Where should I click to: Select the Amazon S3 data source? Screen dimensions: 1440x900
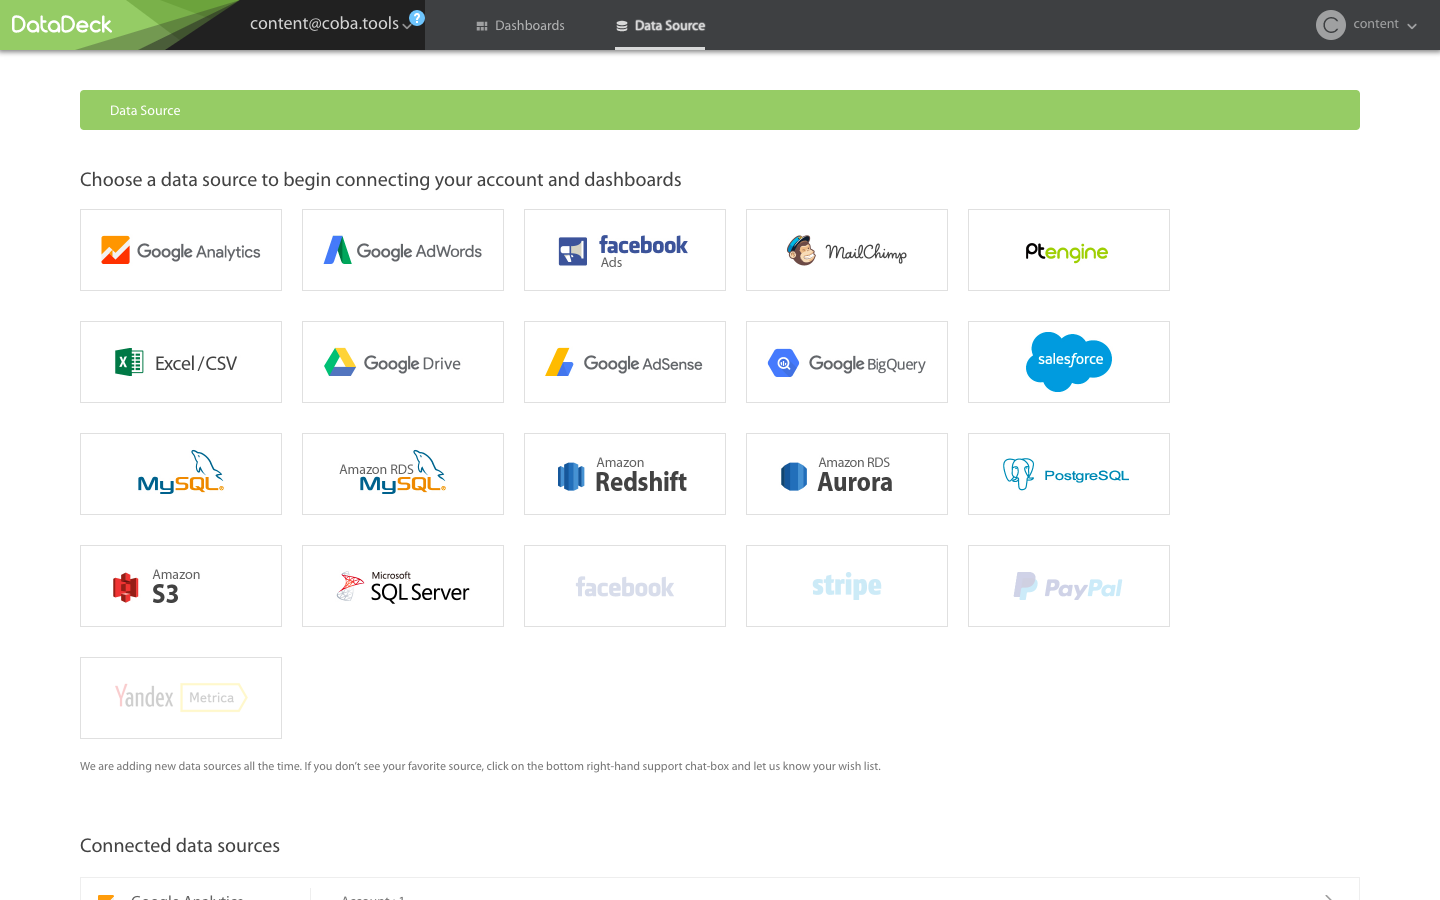point(181,586)
